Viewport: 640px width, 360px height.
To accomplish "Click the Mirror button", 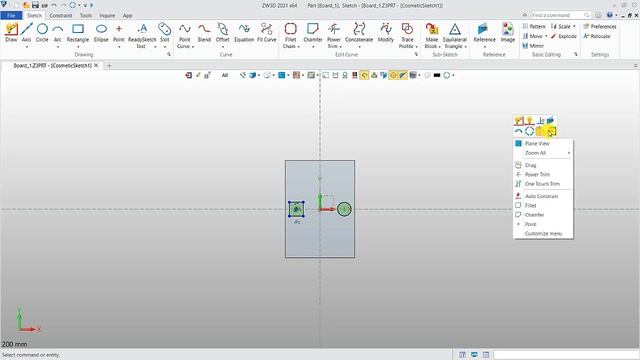I will [533, 46].
